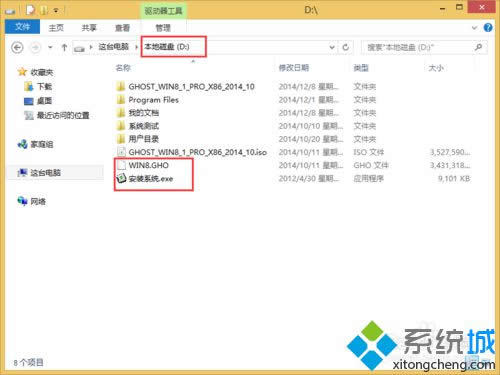This screenshot has width=500, height=375.
Task: Select the 安装系统.exe application icon
Action: (121, 178)
